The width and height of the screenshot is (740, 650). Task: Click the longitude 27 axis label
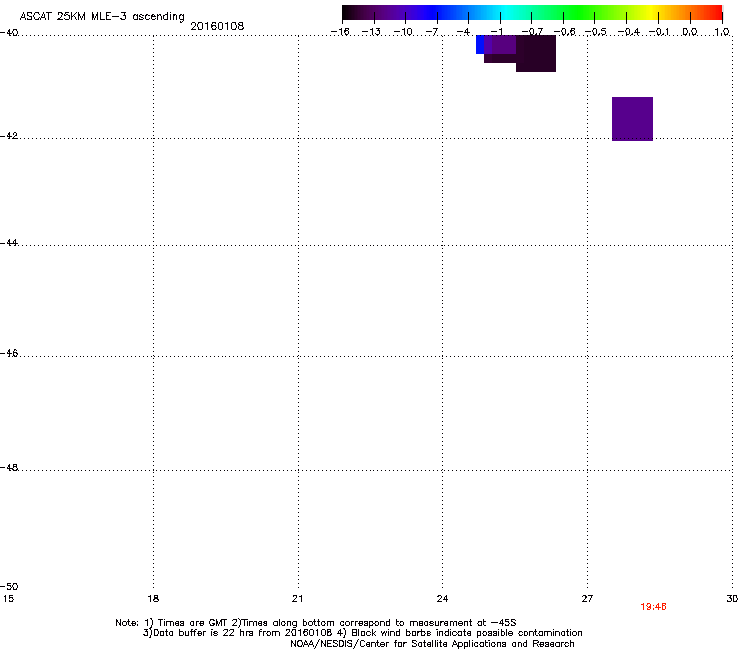tap(587, 599)
